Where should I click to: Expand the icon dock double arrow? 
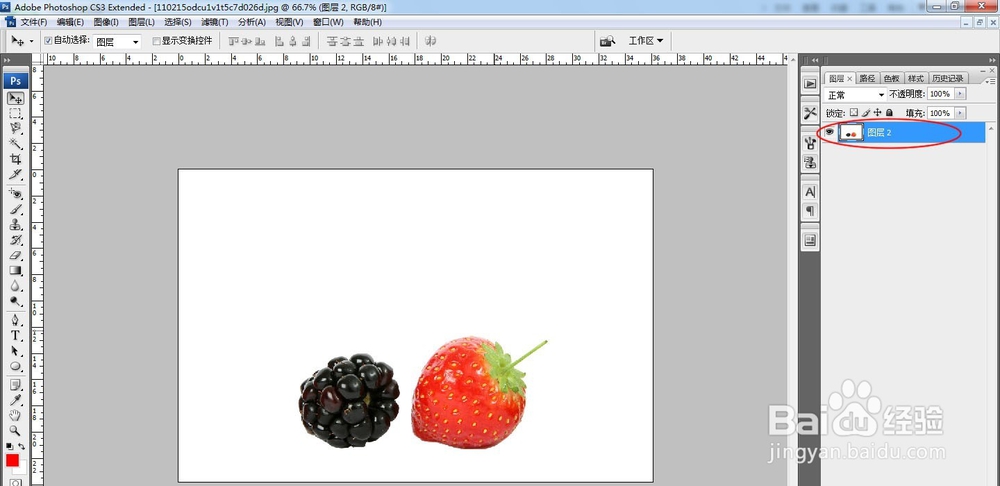[814, 60]
